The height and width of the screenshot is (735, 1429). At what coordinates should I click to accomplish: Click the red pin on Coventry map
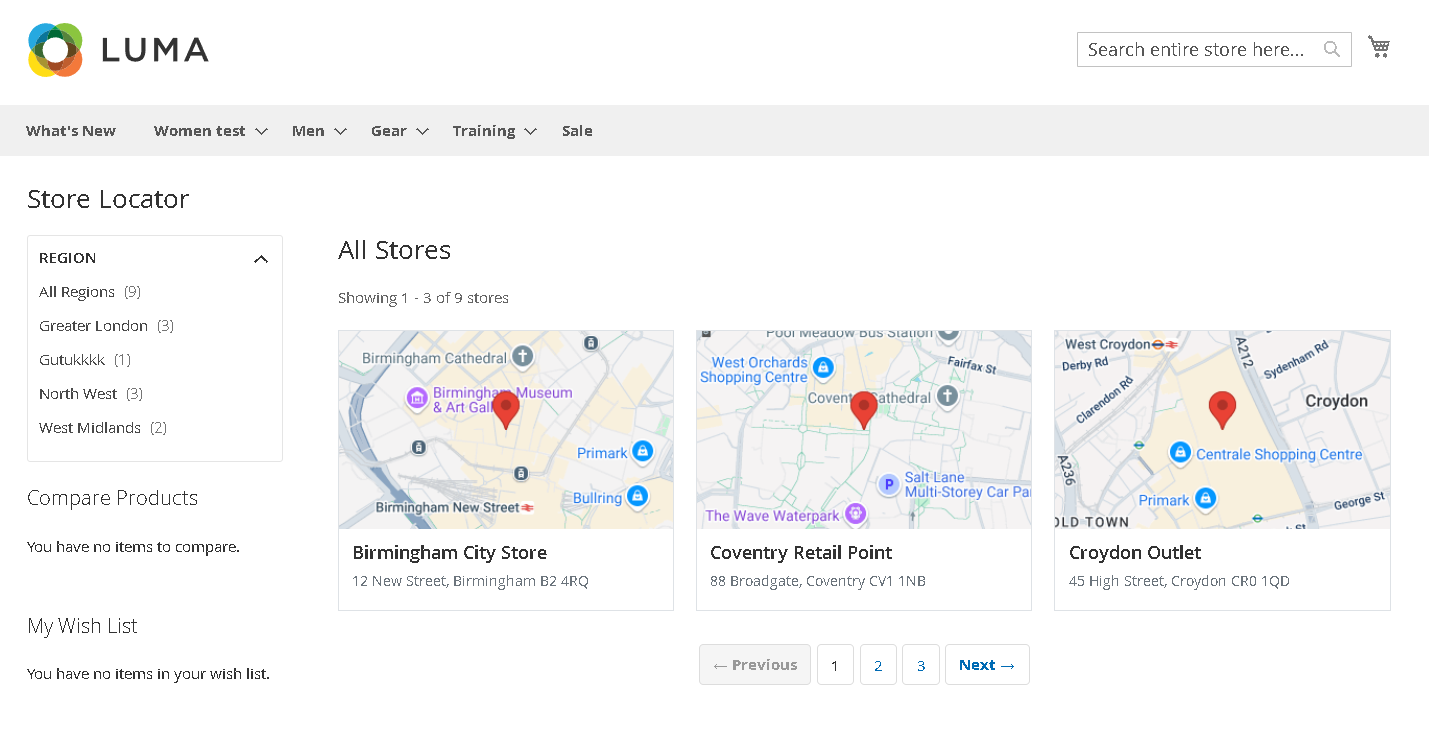click(864, 409)
